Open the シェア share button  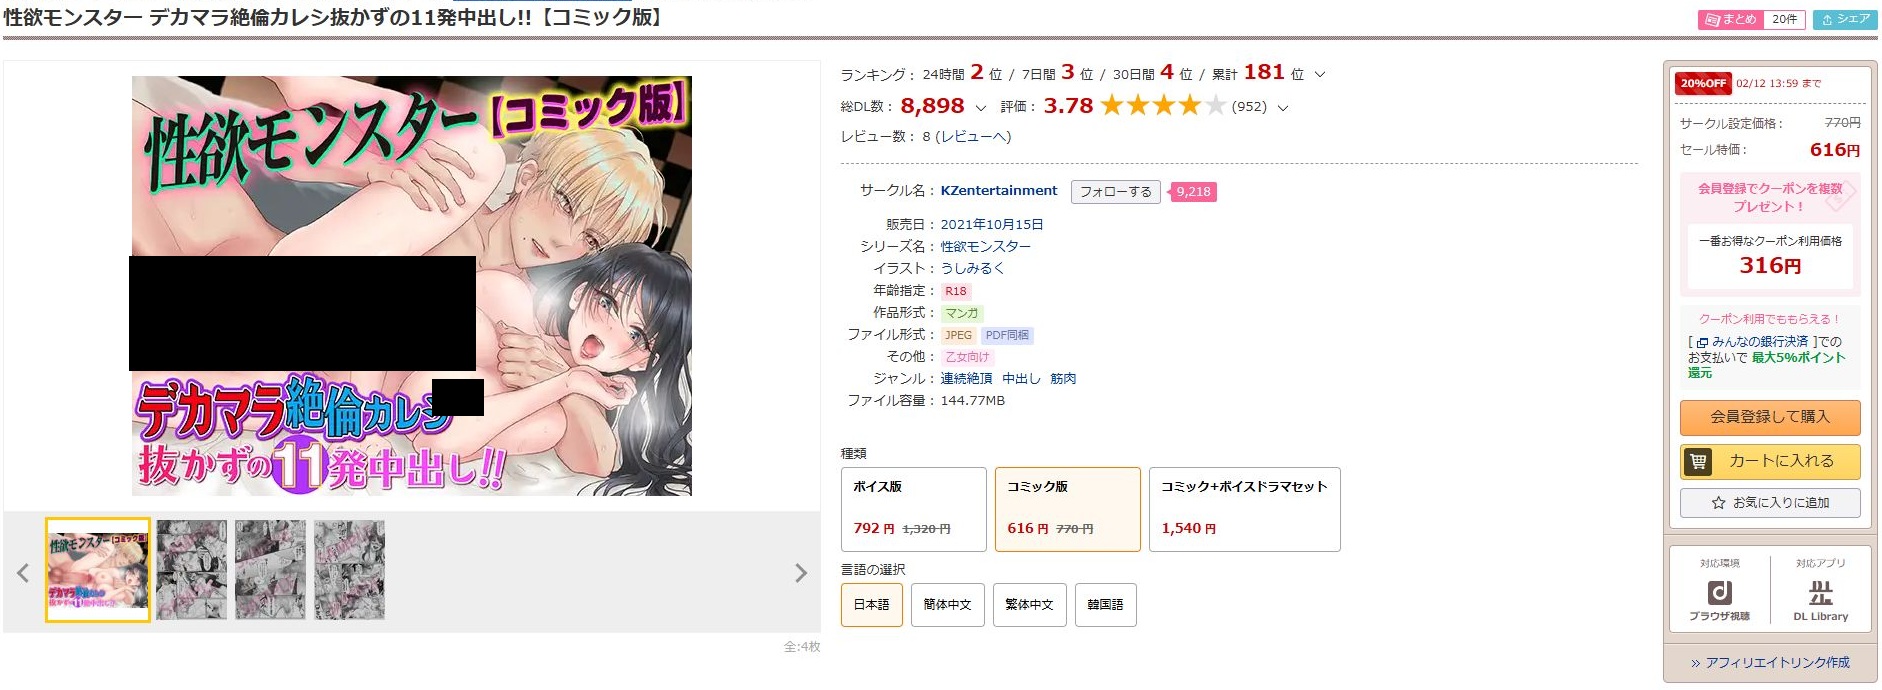pos(1845,19)
